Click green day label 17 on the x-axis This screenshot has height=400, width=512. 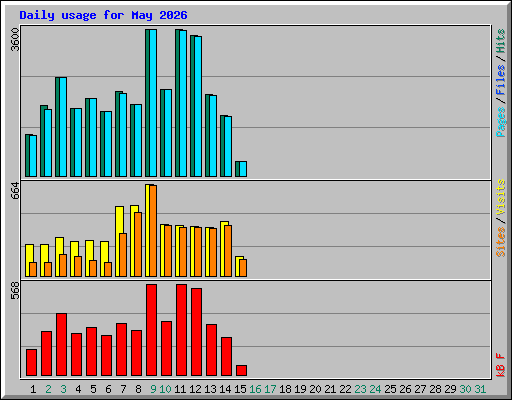270,389
